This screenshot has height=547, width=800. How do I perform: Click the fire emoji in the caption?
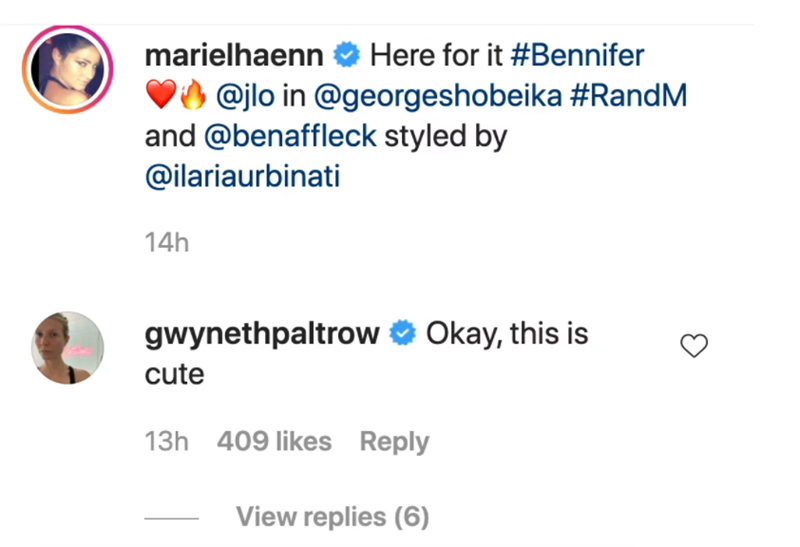192,97
